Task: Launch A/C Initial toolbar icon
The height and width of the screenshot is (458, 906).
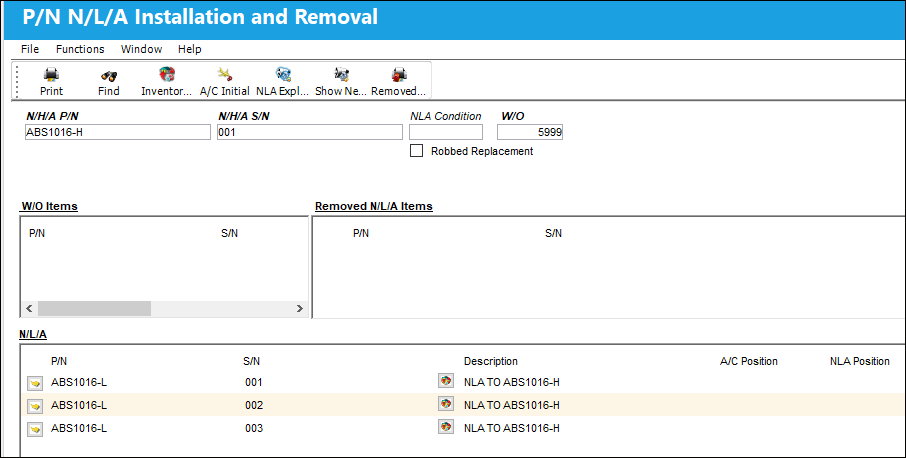Action: pyautogui.click(x=225, y=75)
